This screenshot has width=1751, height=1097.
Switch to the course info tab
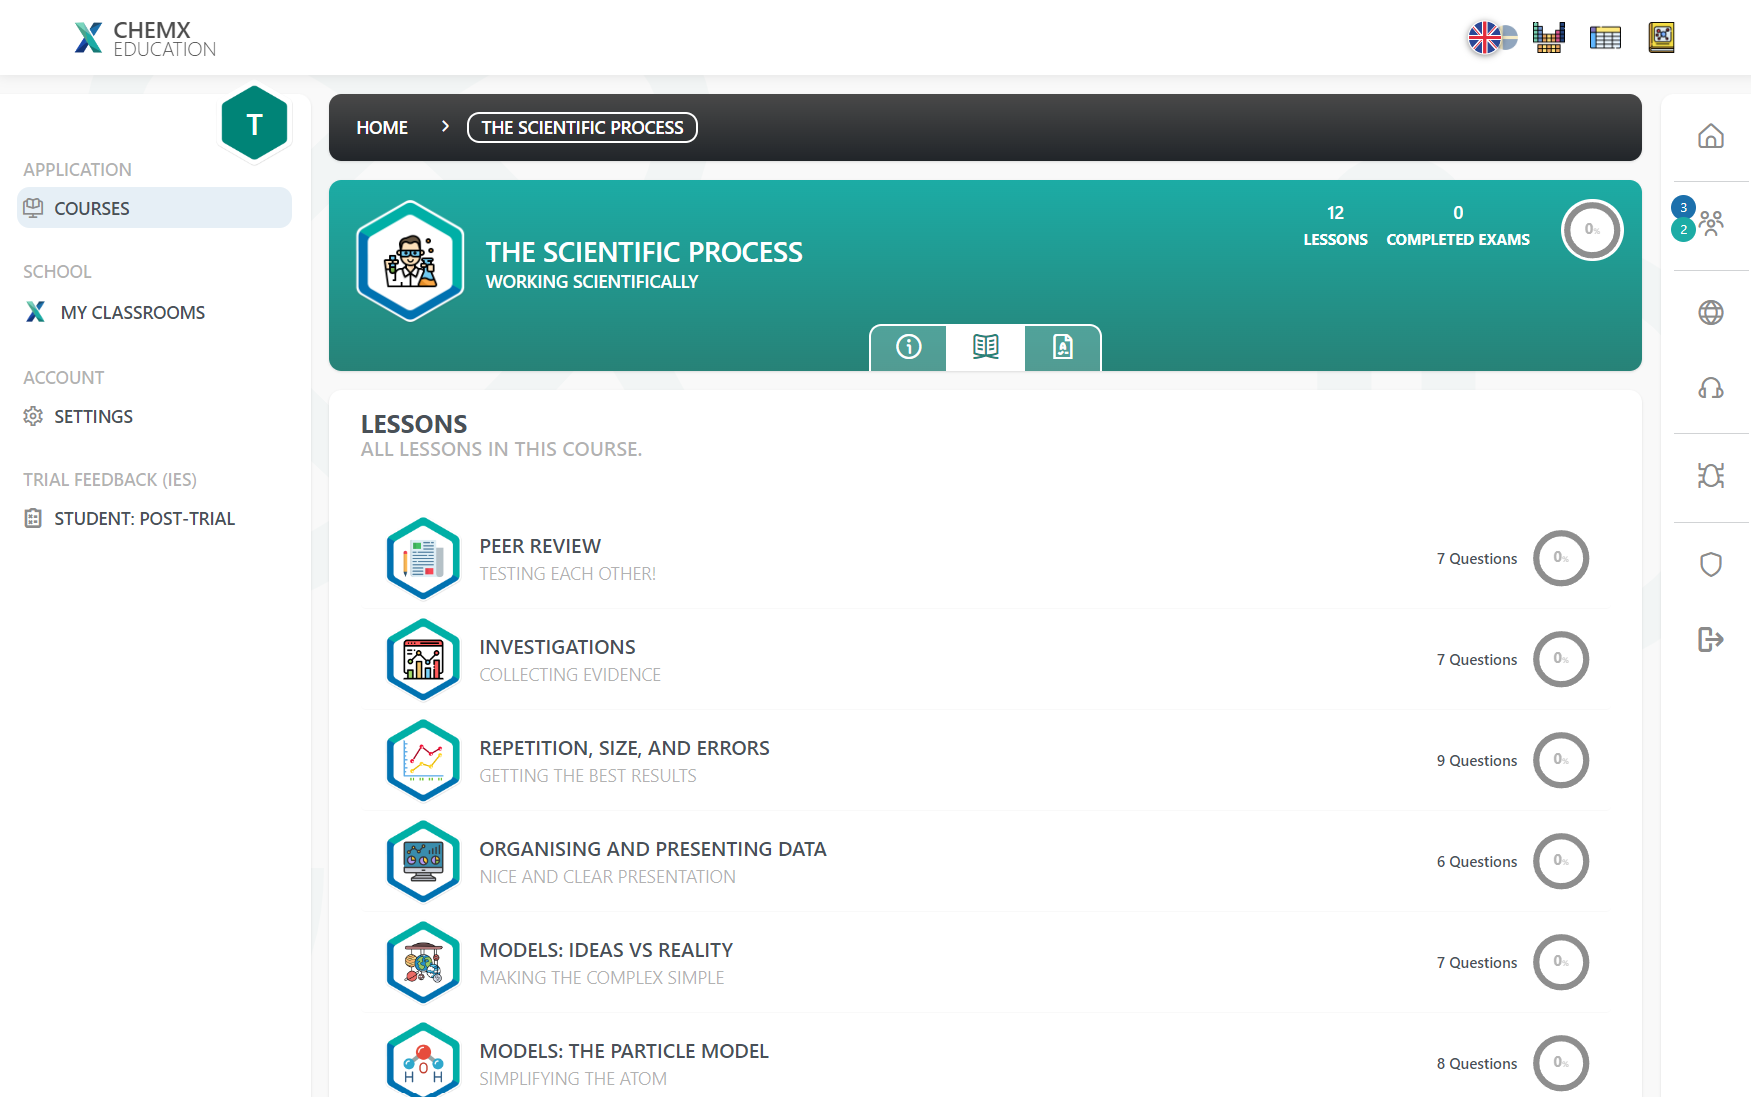[908, 347]
